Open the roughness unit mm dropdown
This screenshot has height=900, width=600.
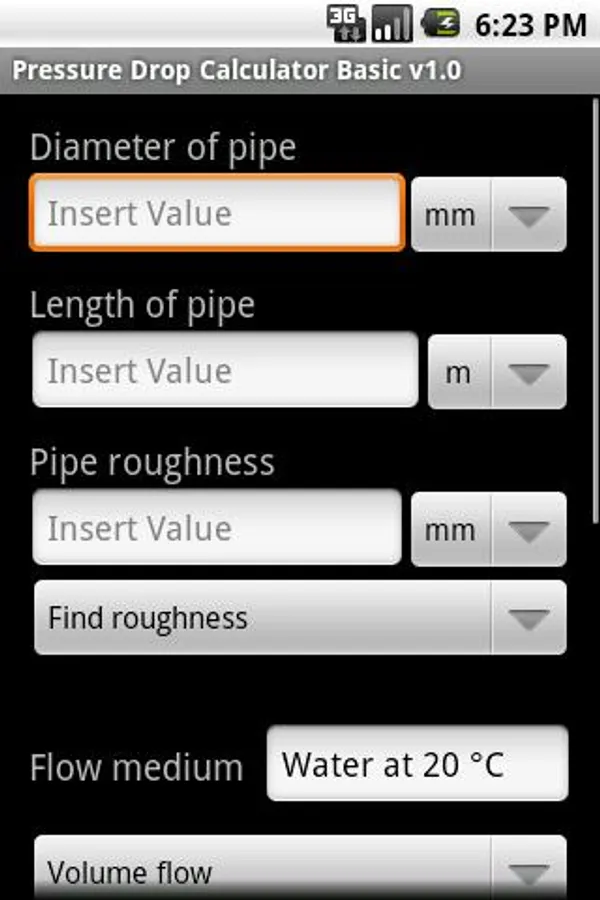tap(488, 529)
